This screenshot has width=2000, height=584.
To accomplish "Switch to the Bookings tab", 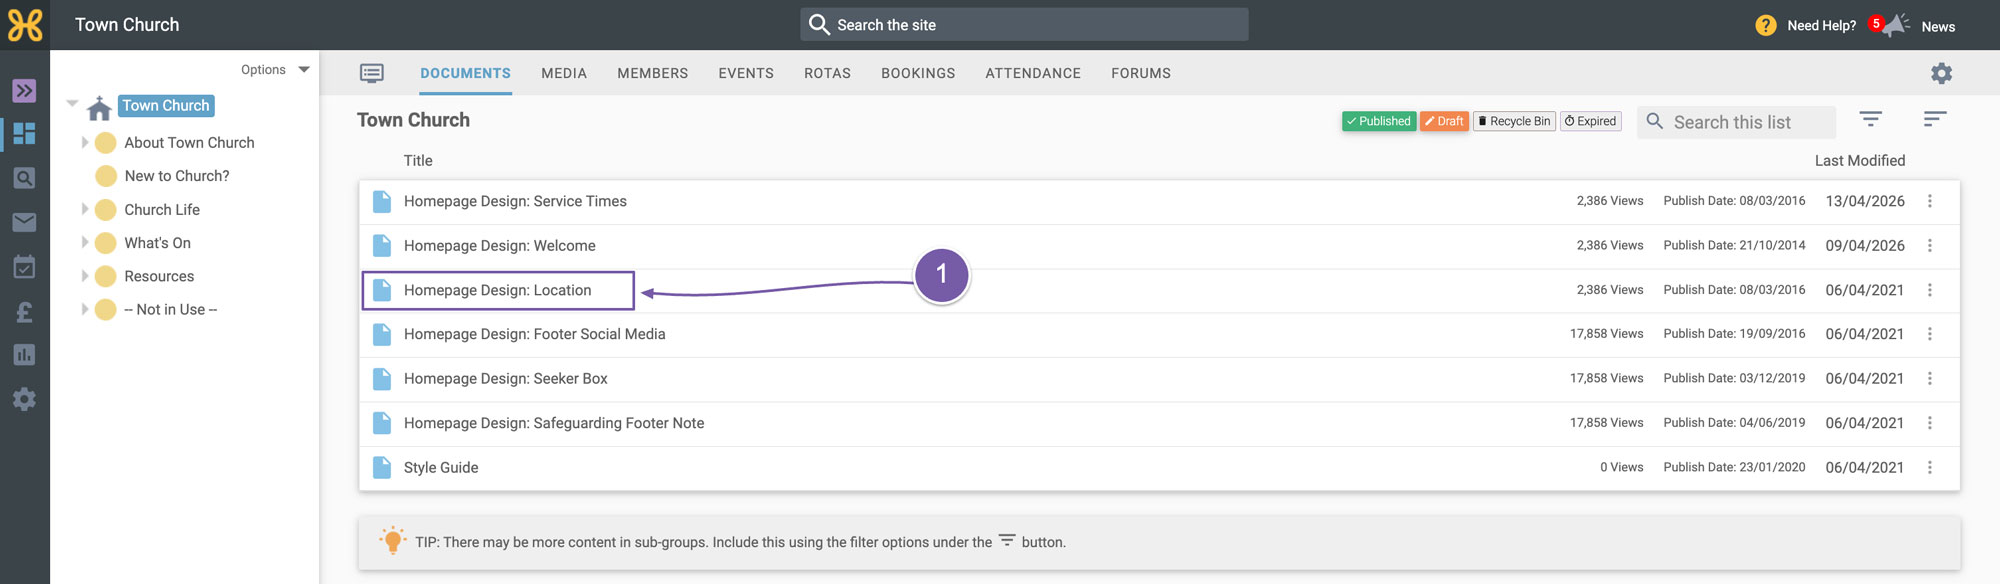I will pos(918,73).
